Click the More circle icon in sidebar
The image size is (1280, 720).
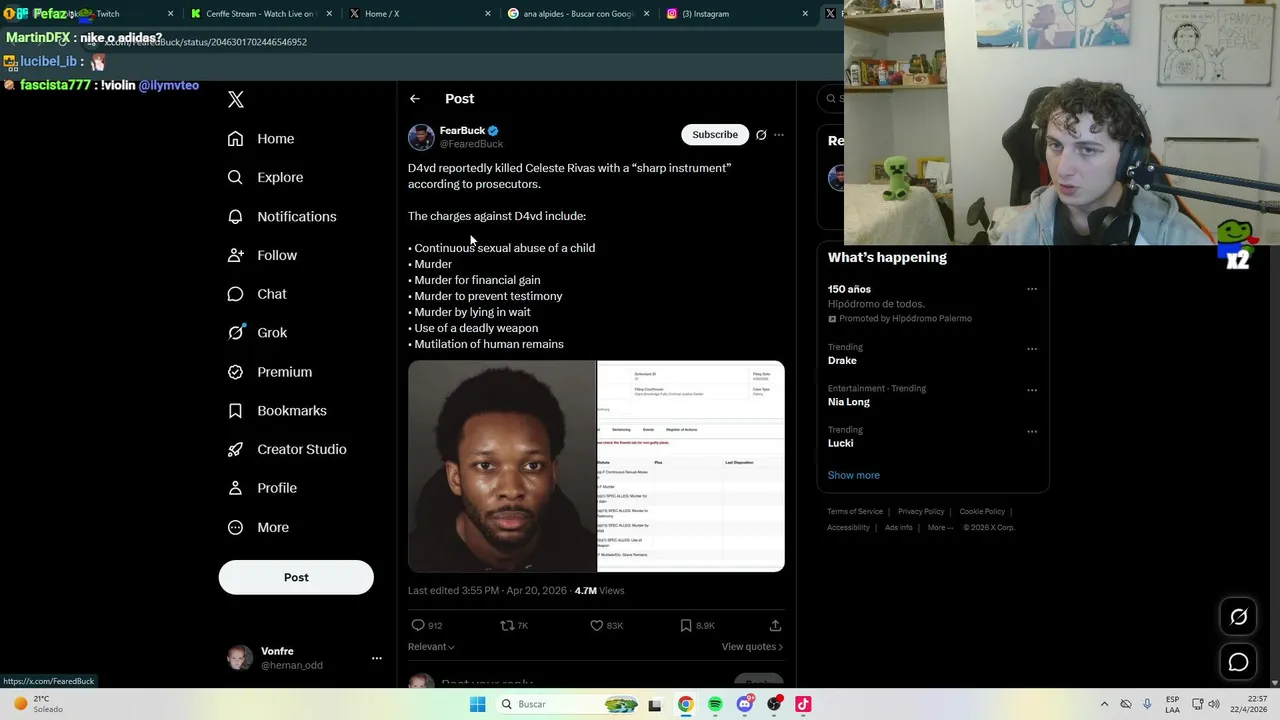[235, 527]
